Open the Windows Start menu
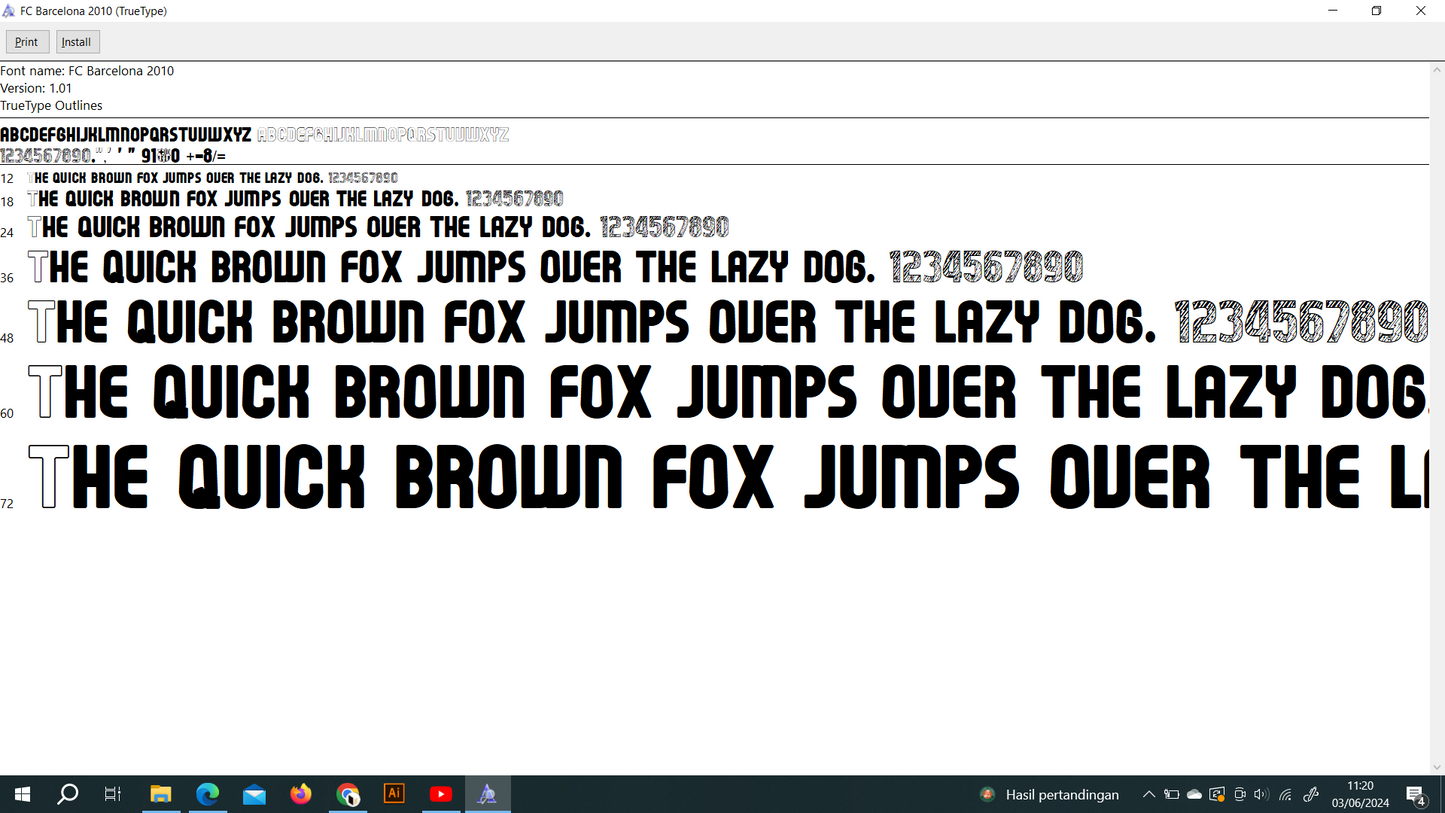The height and width of the screenshot is (813, 1445). [x=22, y=794]
